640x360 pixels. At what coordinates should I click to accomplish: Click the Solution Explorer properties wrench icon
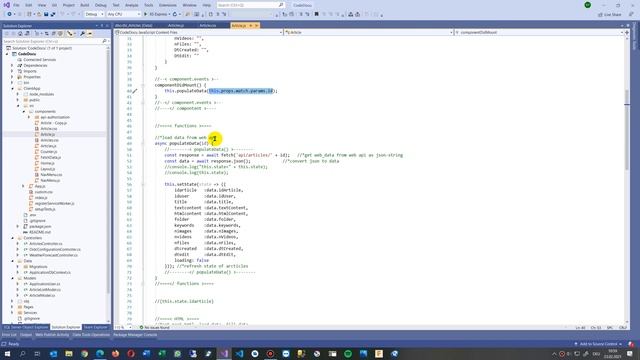(x=82, y=33)
